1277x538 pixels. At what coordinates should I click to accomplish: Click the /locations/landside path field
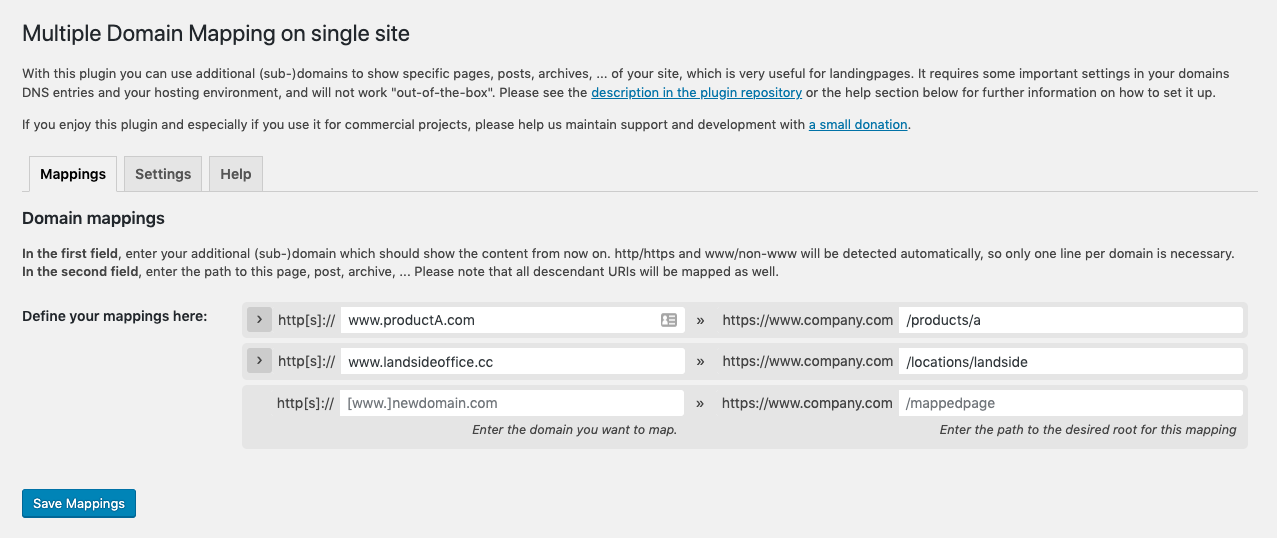pos(1070,362)
